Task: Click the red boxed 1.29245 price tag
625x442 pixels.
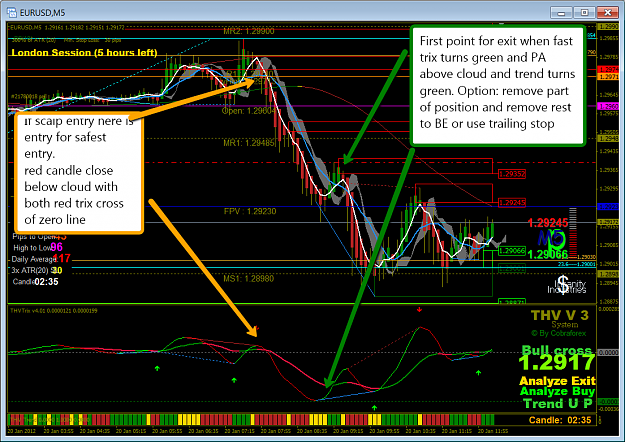Action: [512, 202]
